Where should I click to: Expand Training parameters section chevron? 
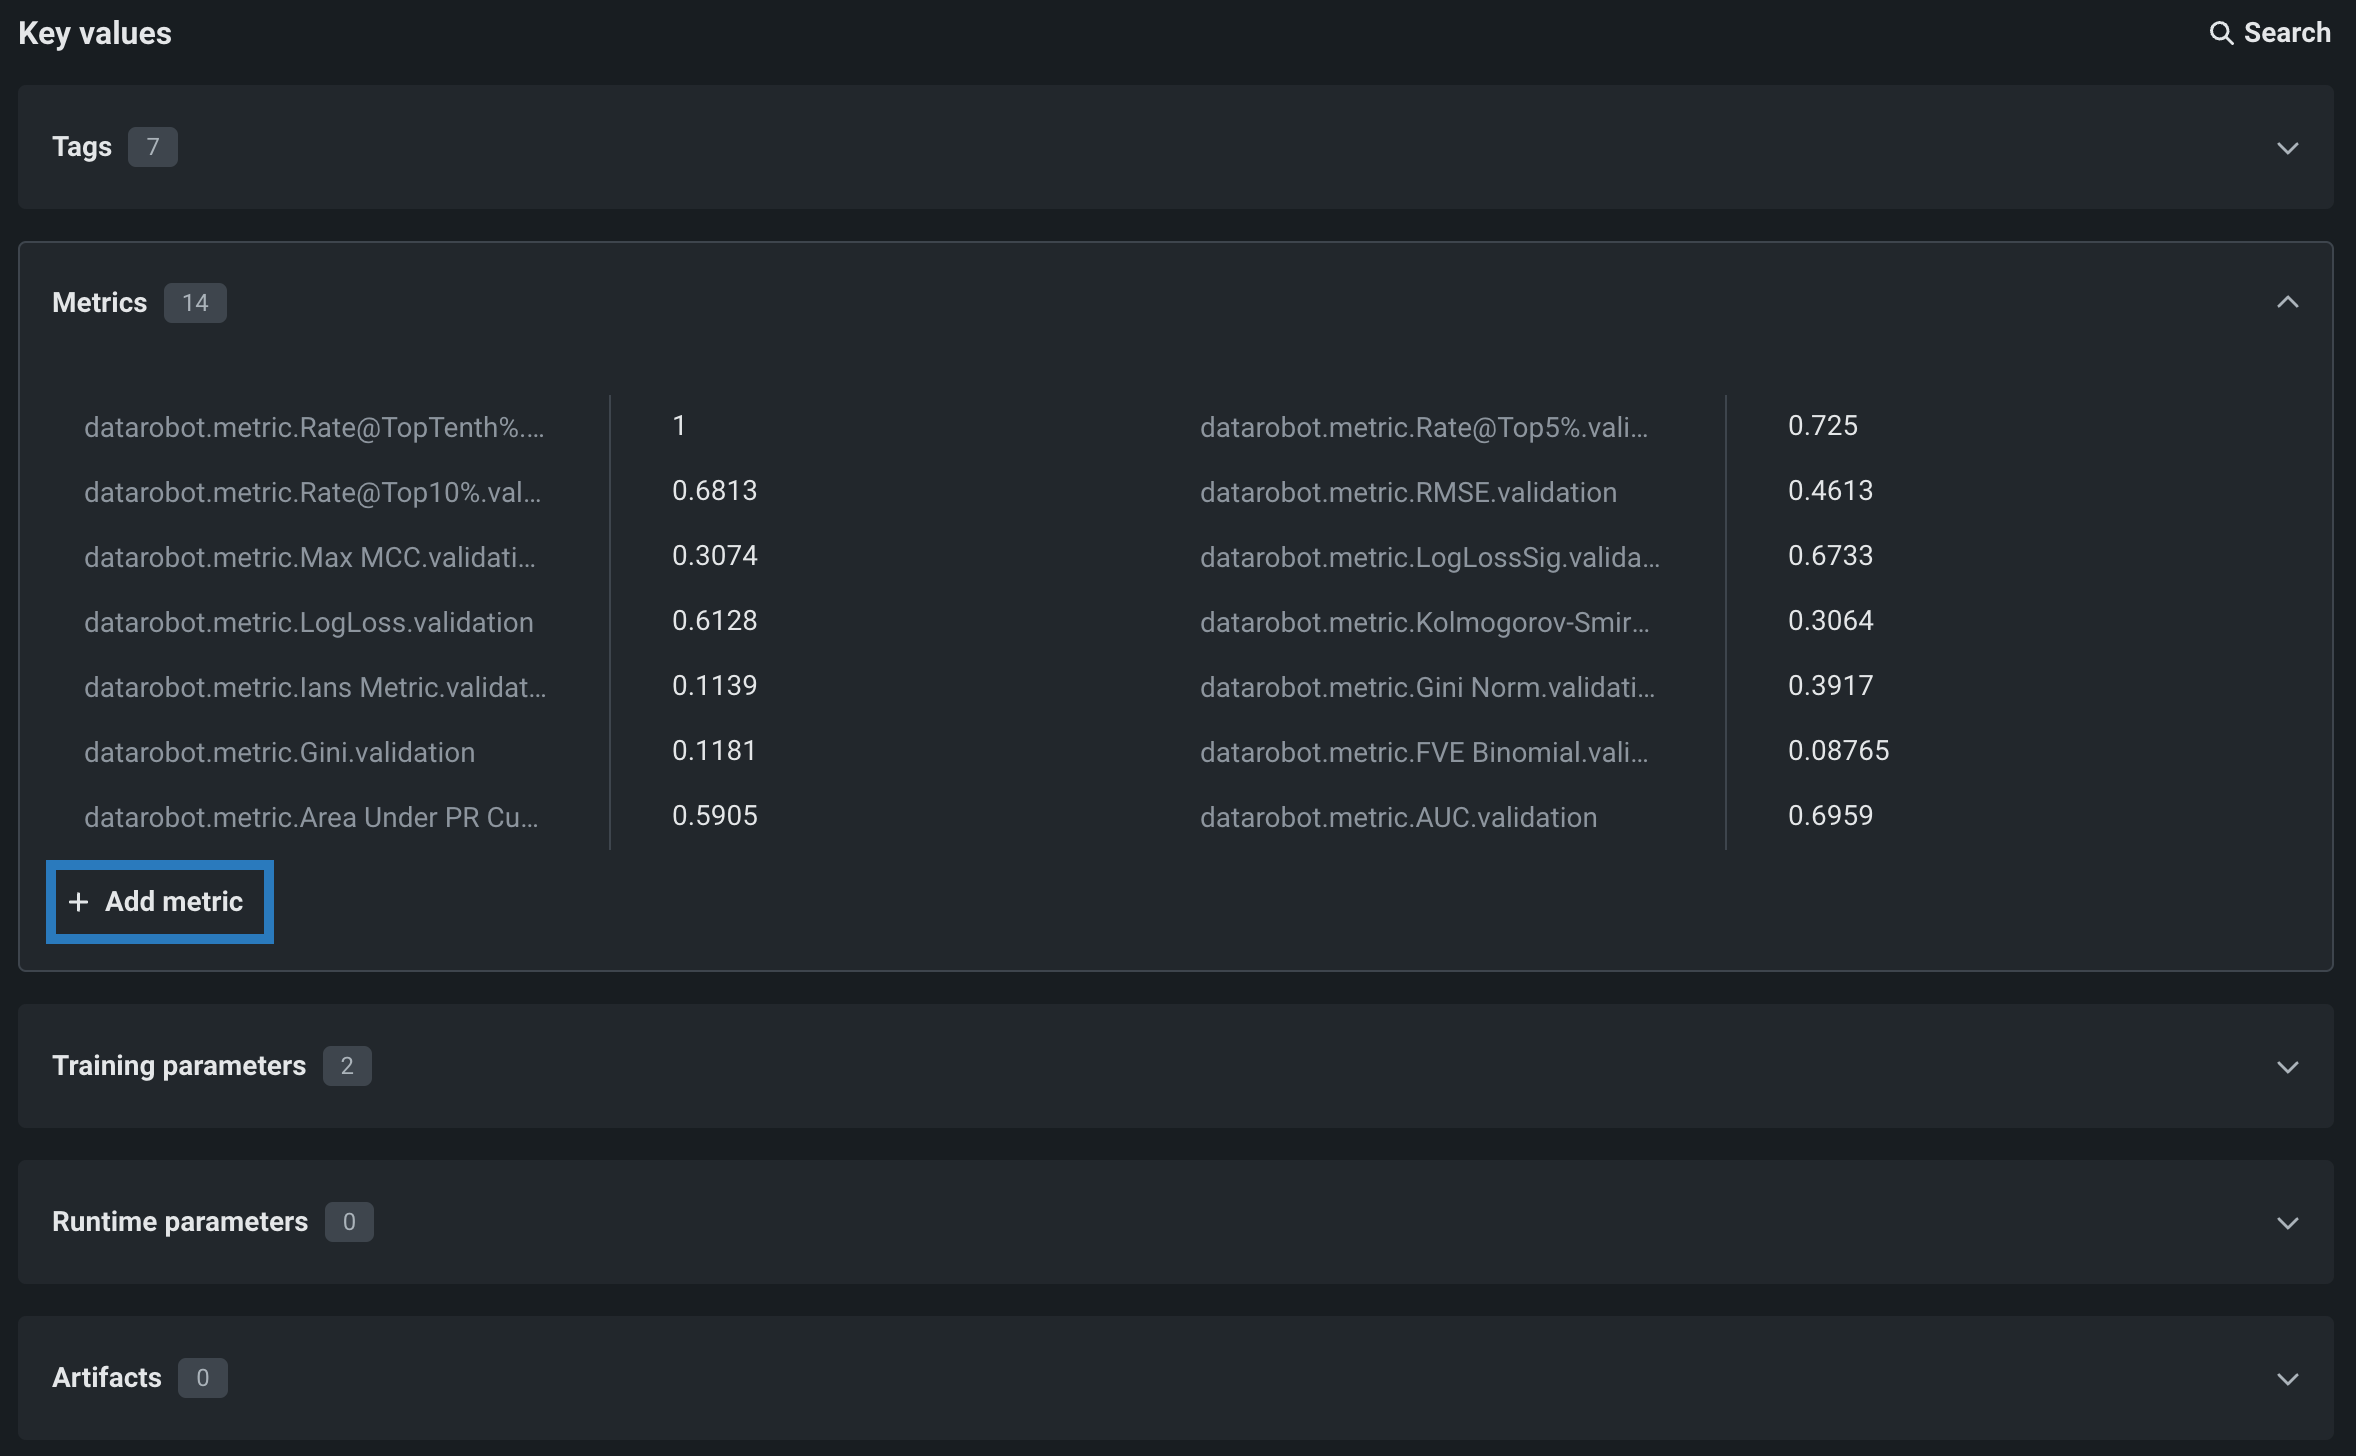coord(2287,1067)
